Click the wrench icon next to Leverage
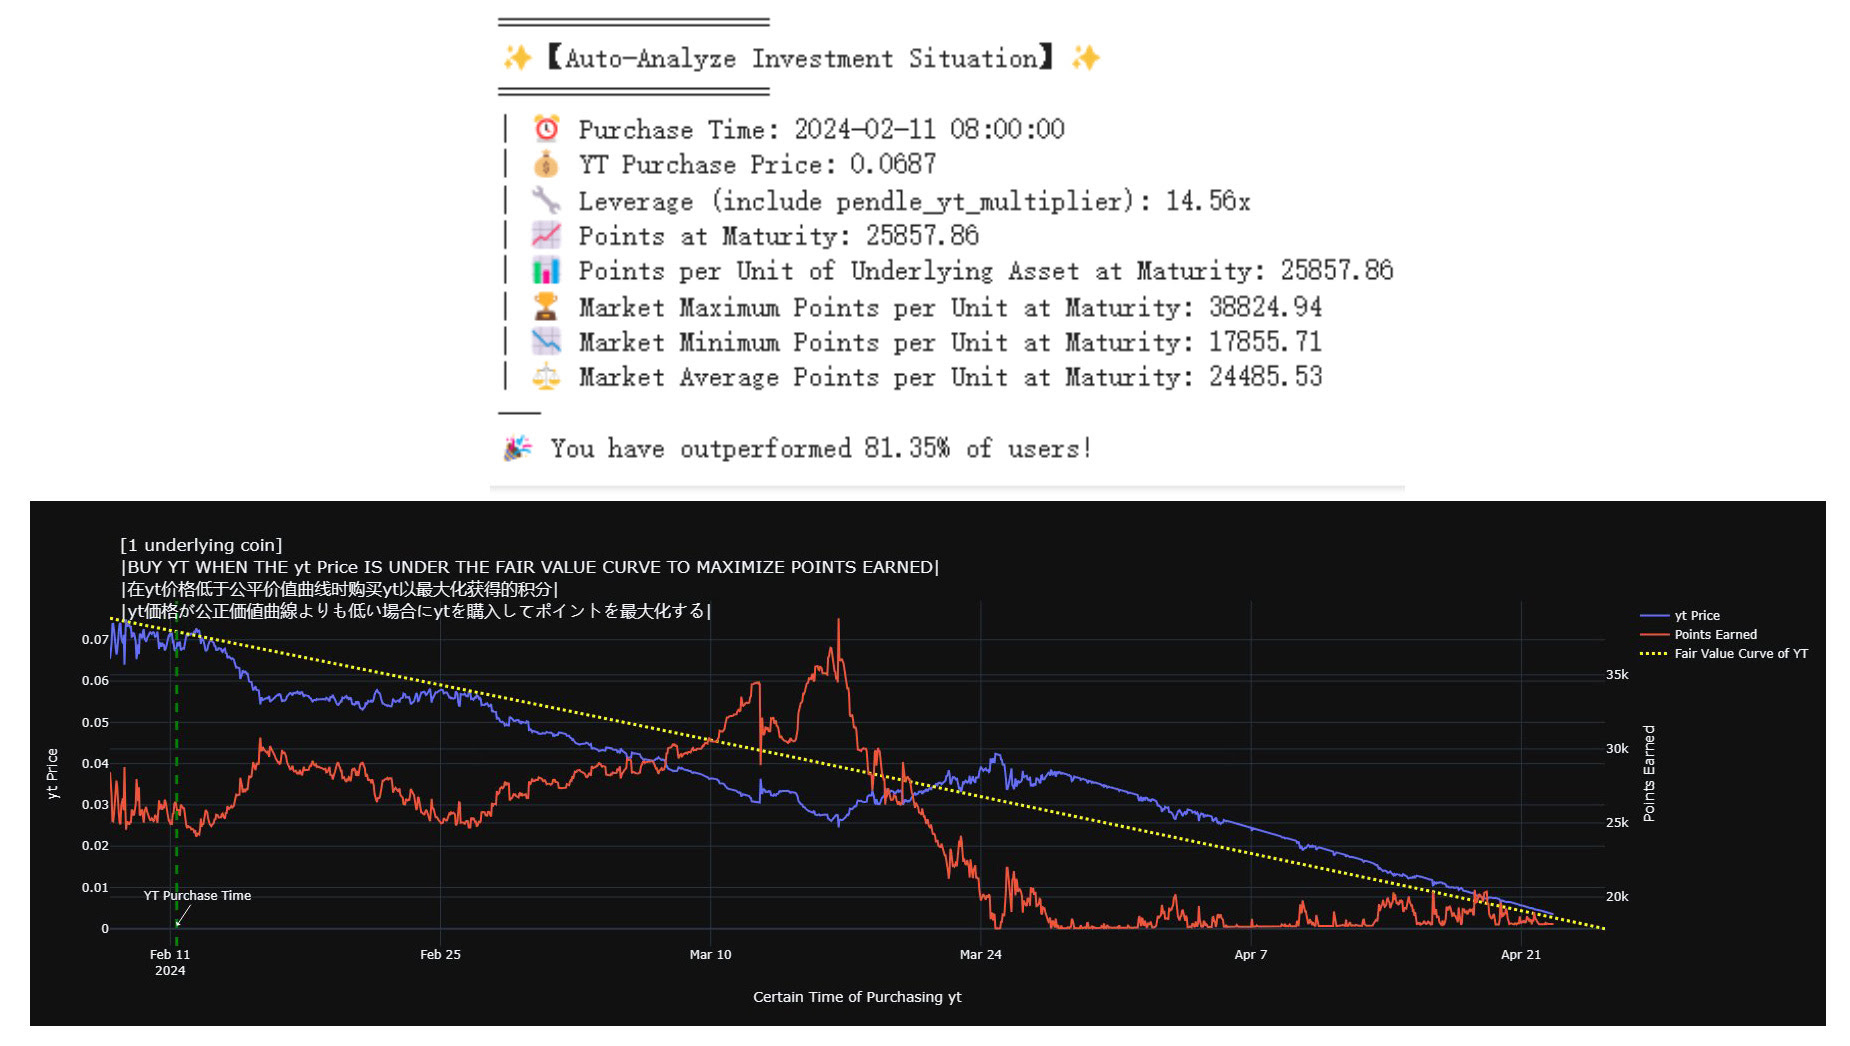 [546, 200]
